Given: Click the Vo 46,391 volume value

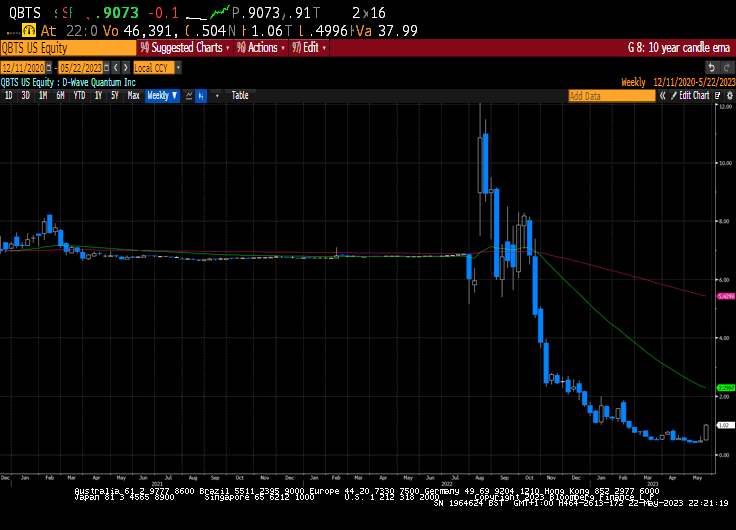Looking at the screenshot, I should 140,31.
